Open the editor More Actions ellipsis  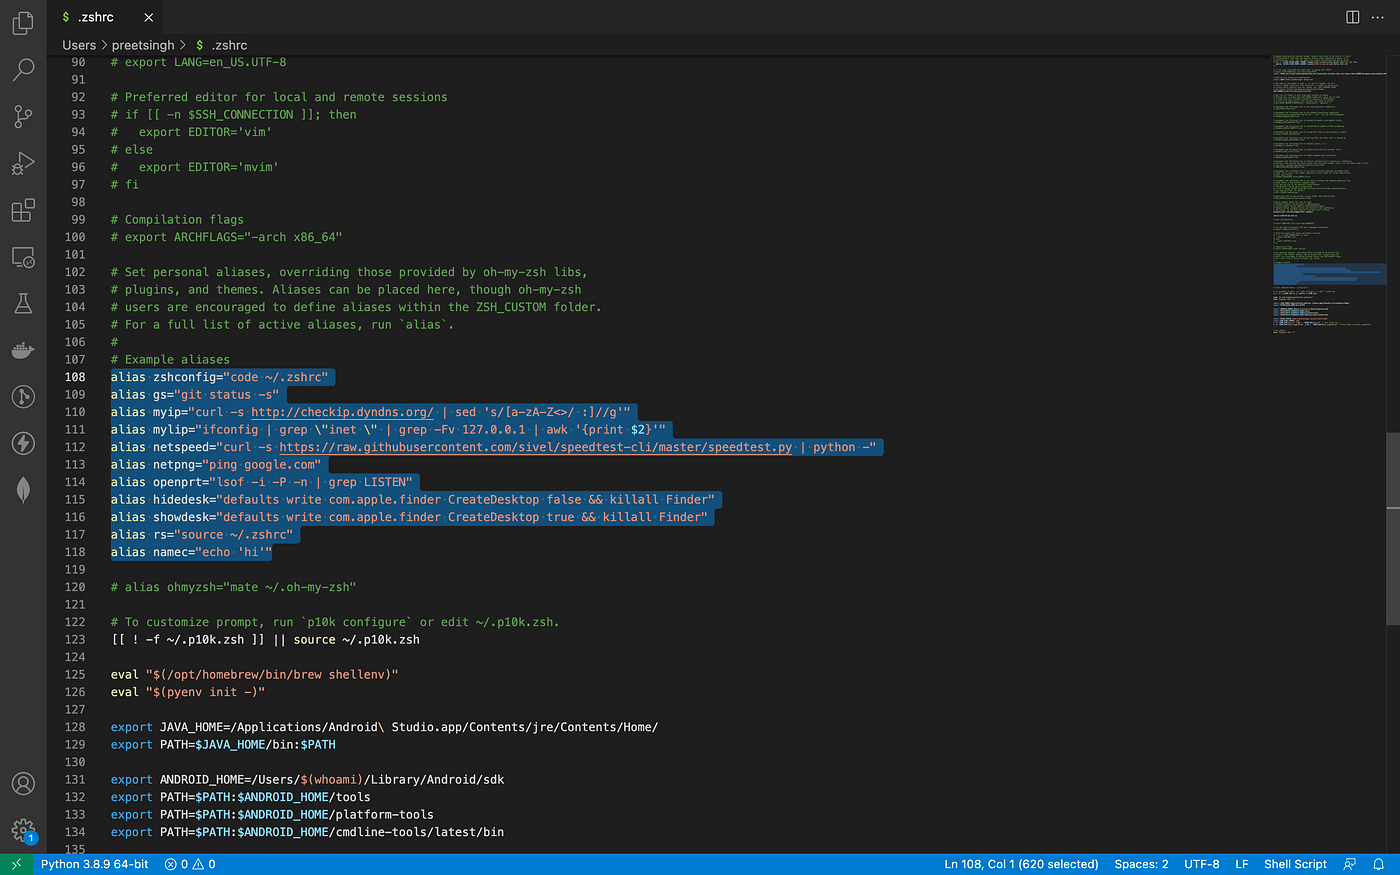tap(1378, 17)
